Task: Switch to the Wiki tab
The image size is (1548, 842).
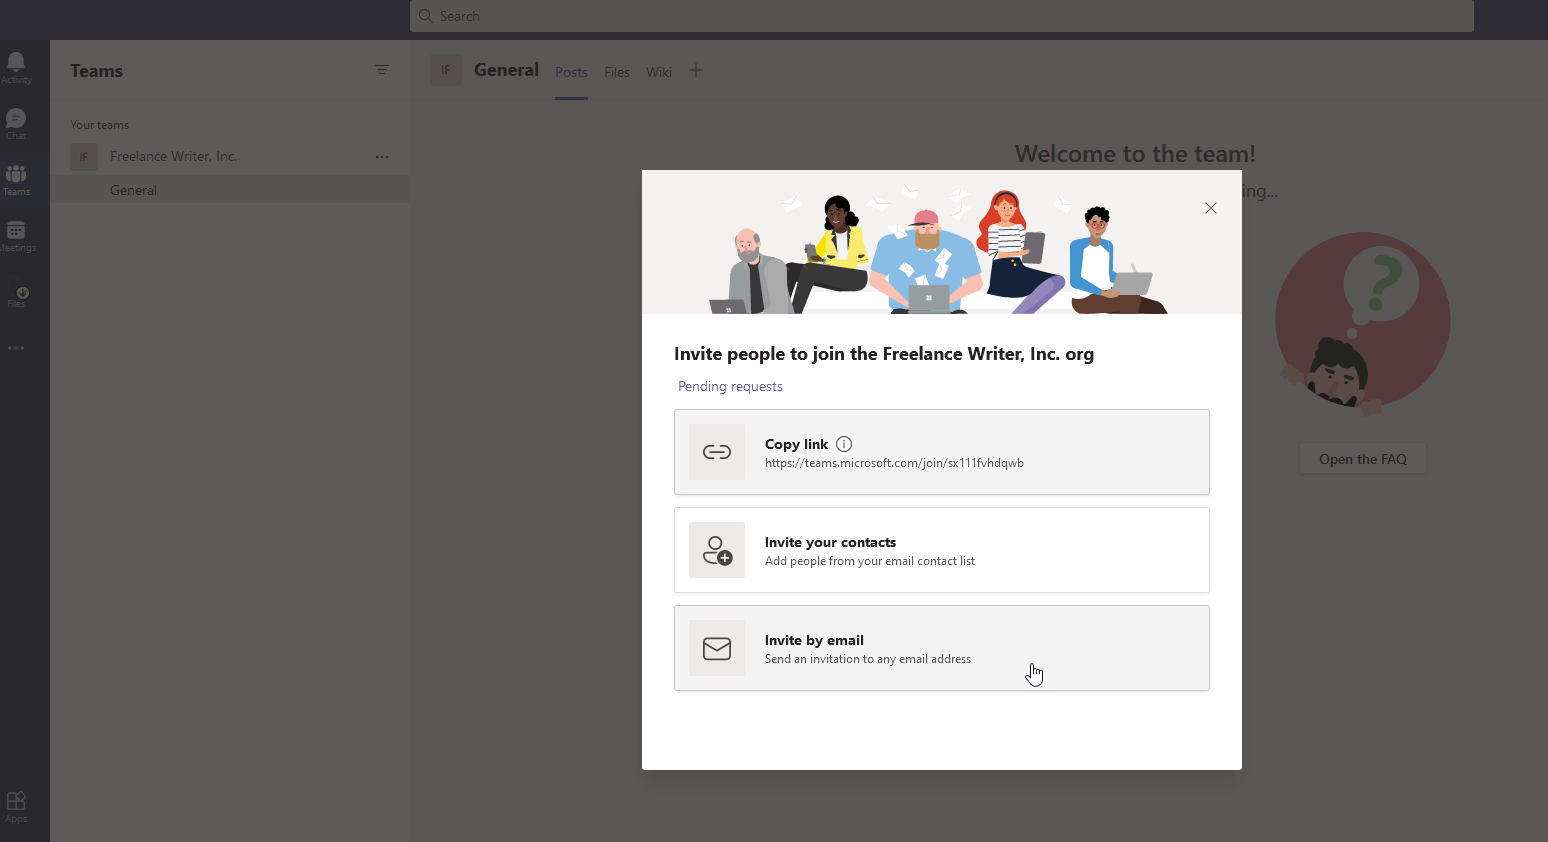Action: coord(659,72)
